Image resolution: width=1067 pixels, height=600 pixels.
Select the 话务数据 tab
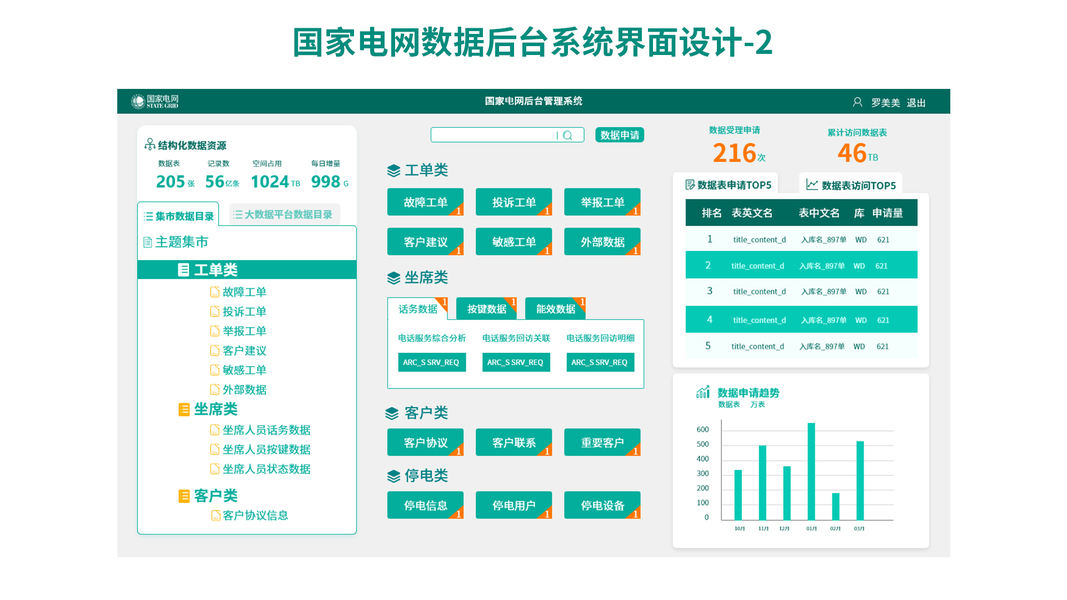(418, 309)
